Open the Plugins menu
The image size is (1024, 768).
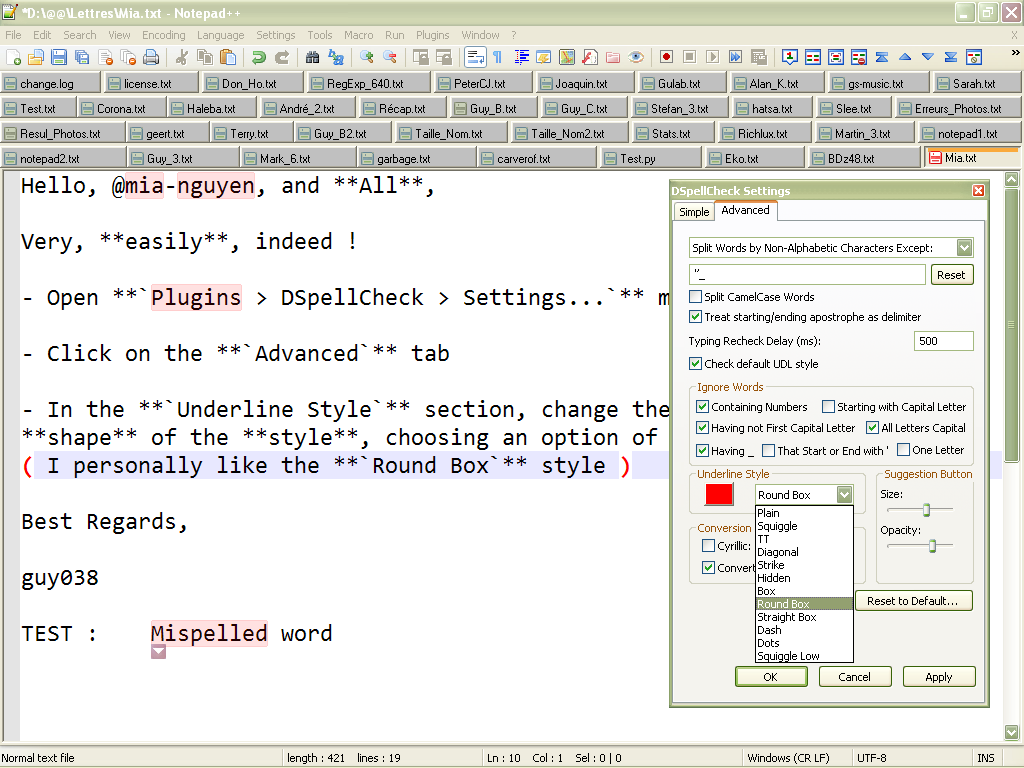pos(432,35)
